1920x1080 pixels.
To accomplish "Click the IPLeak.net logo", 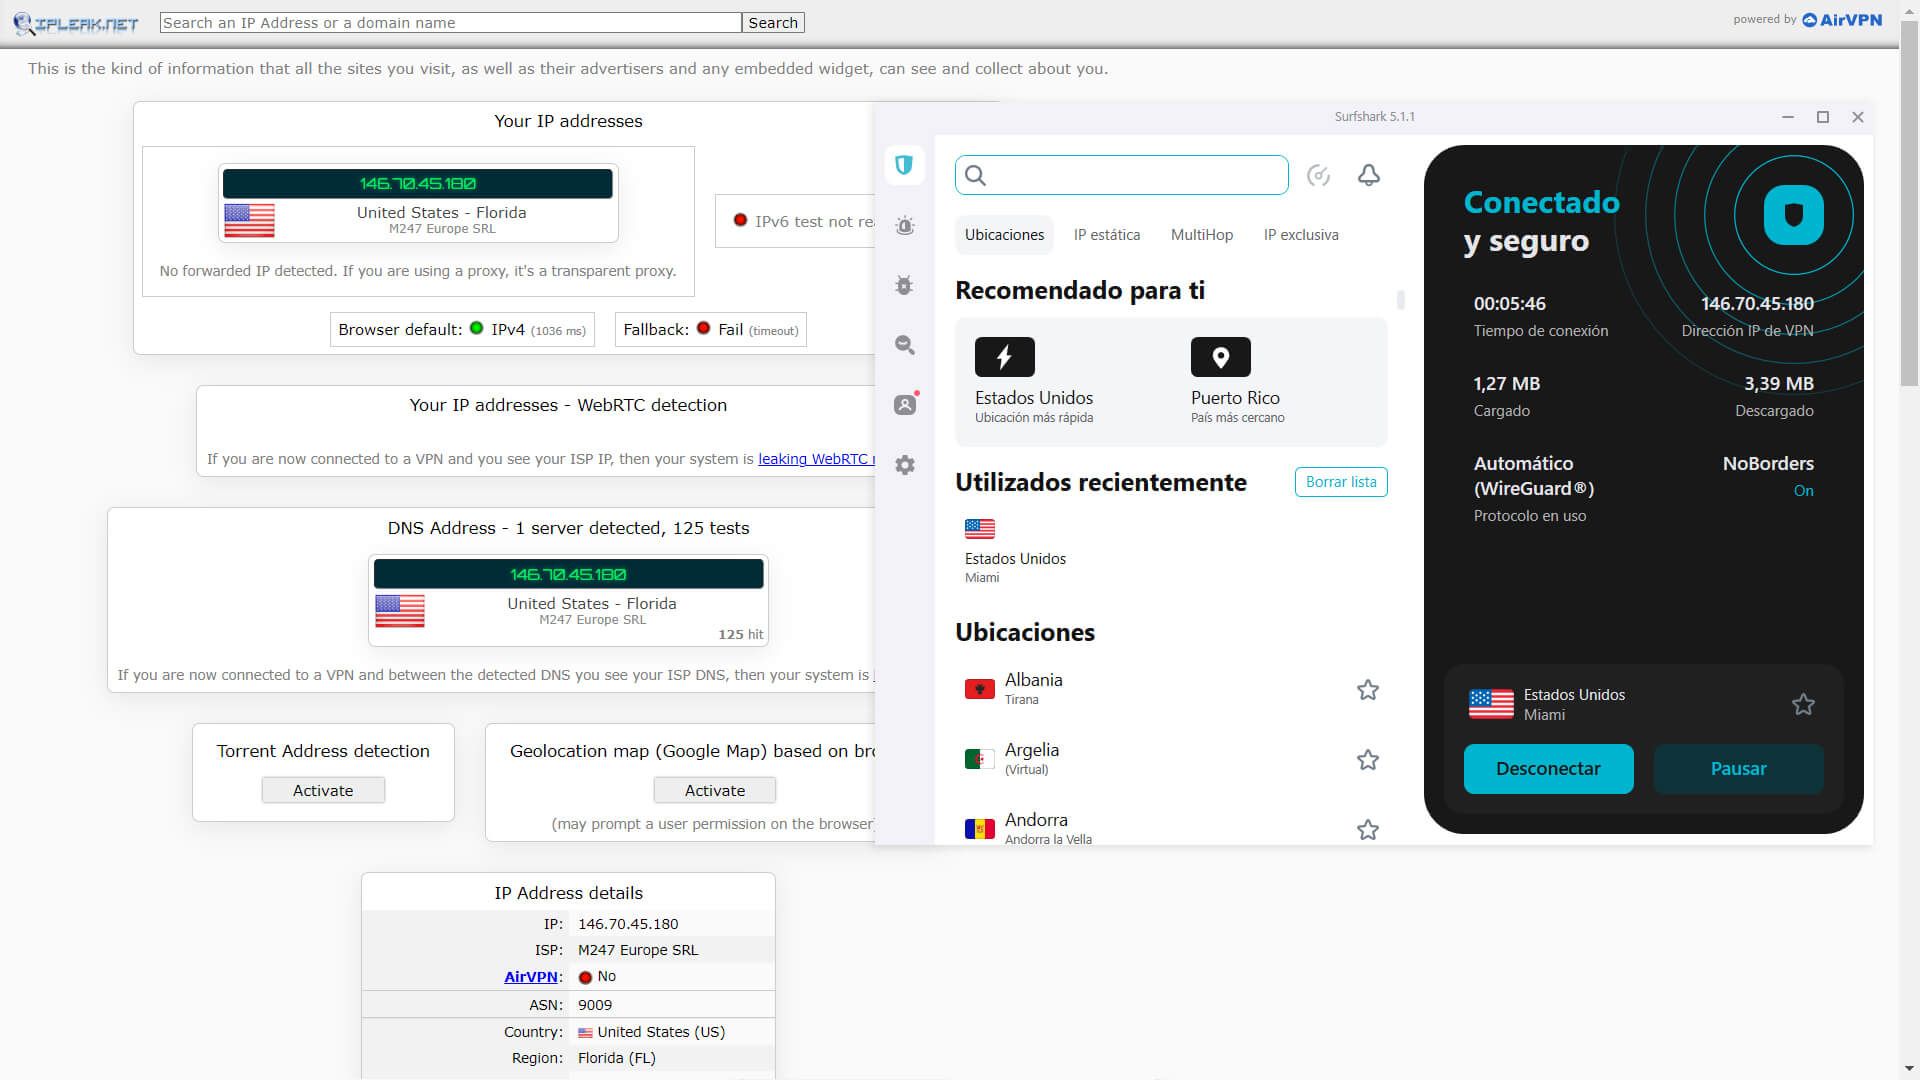I will tap(76, 23).
